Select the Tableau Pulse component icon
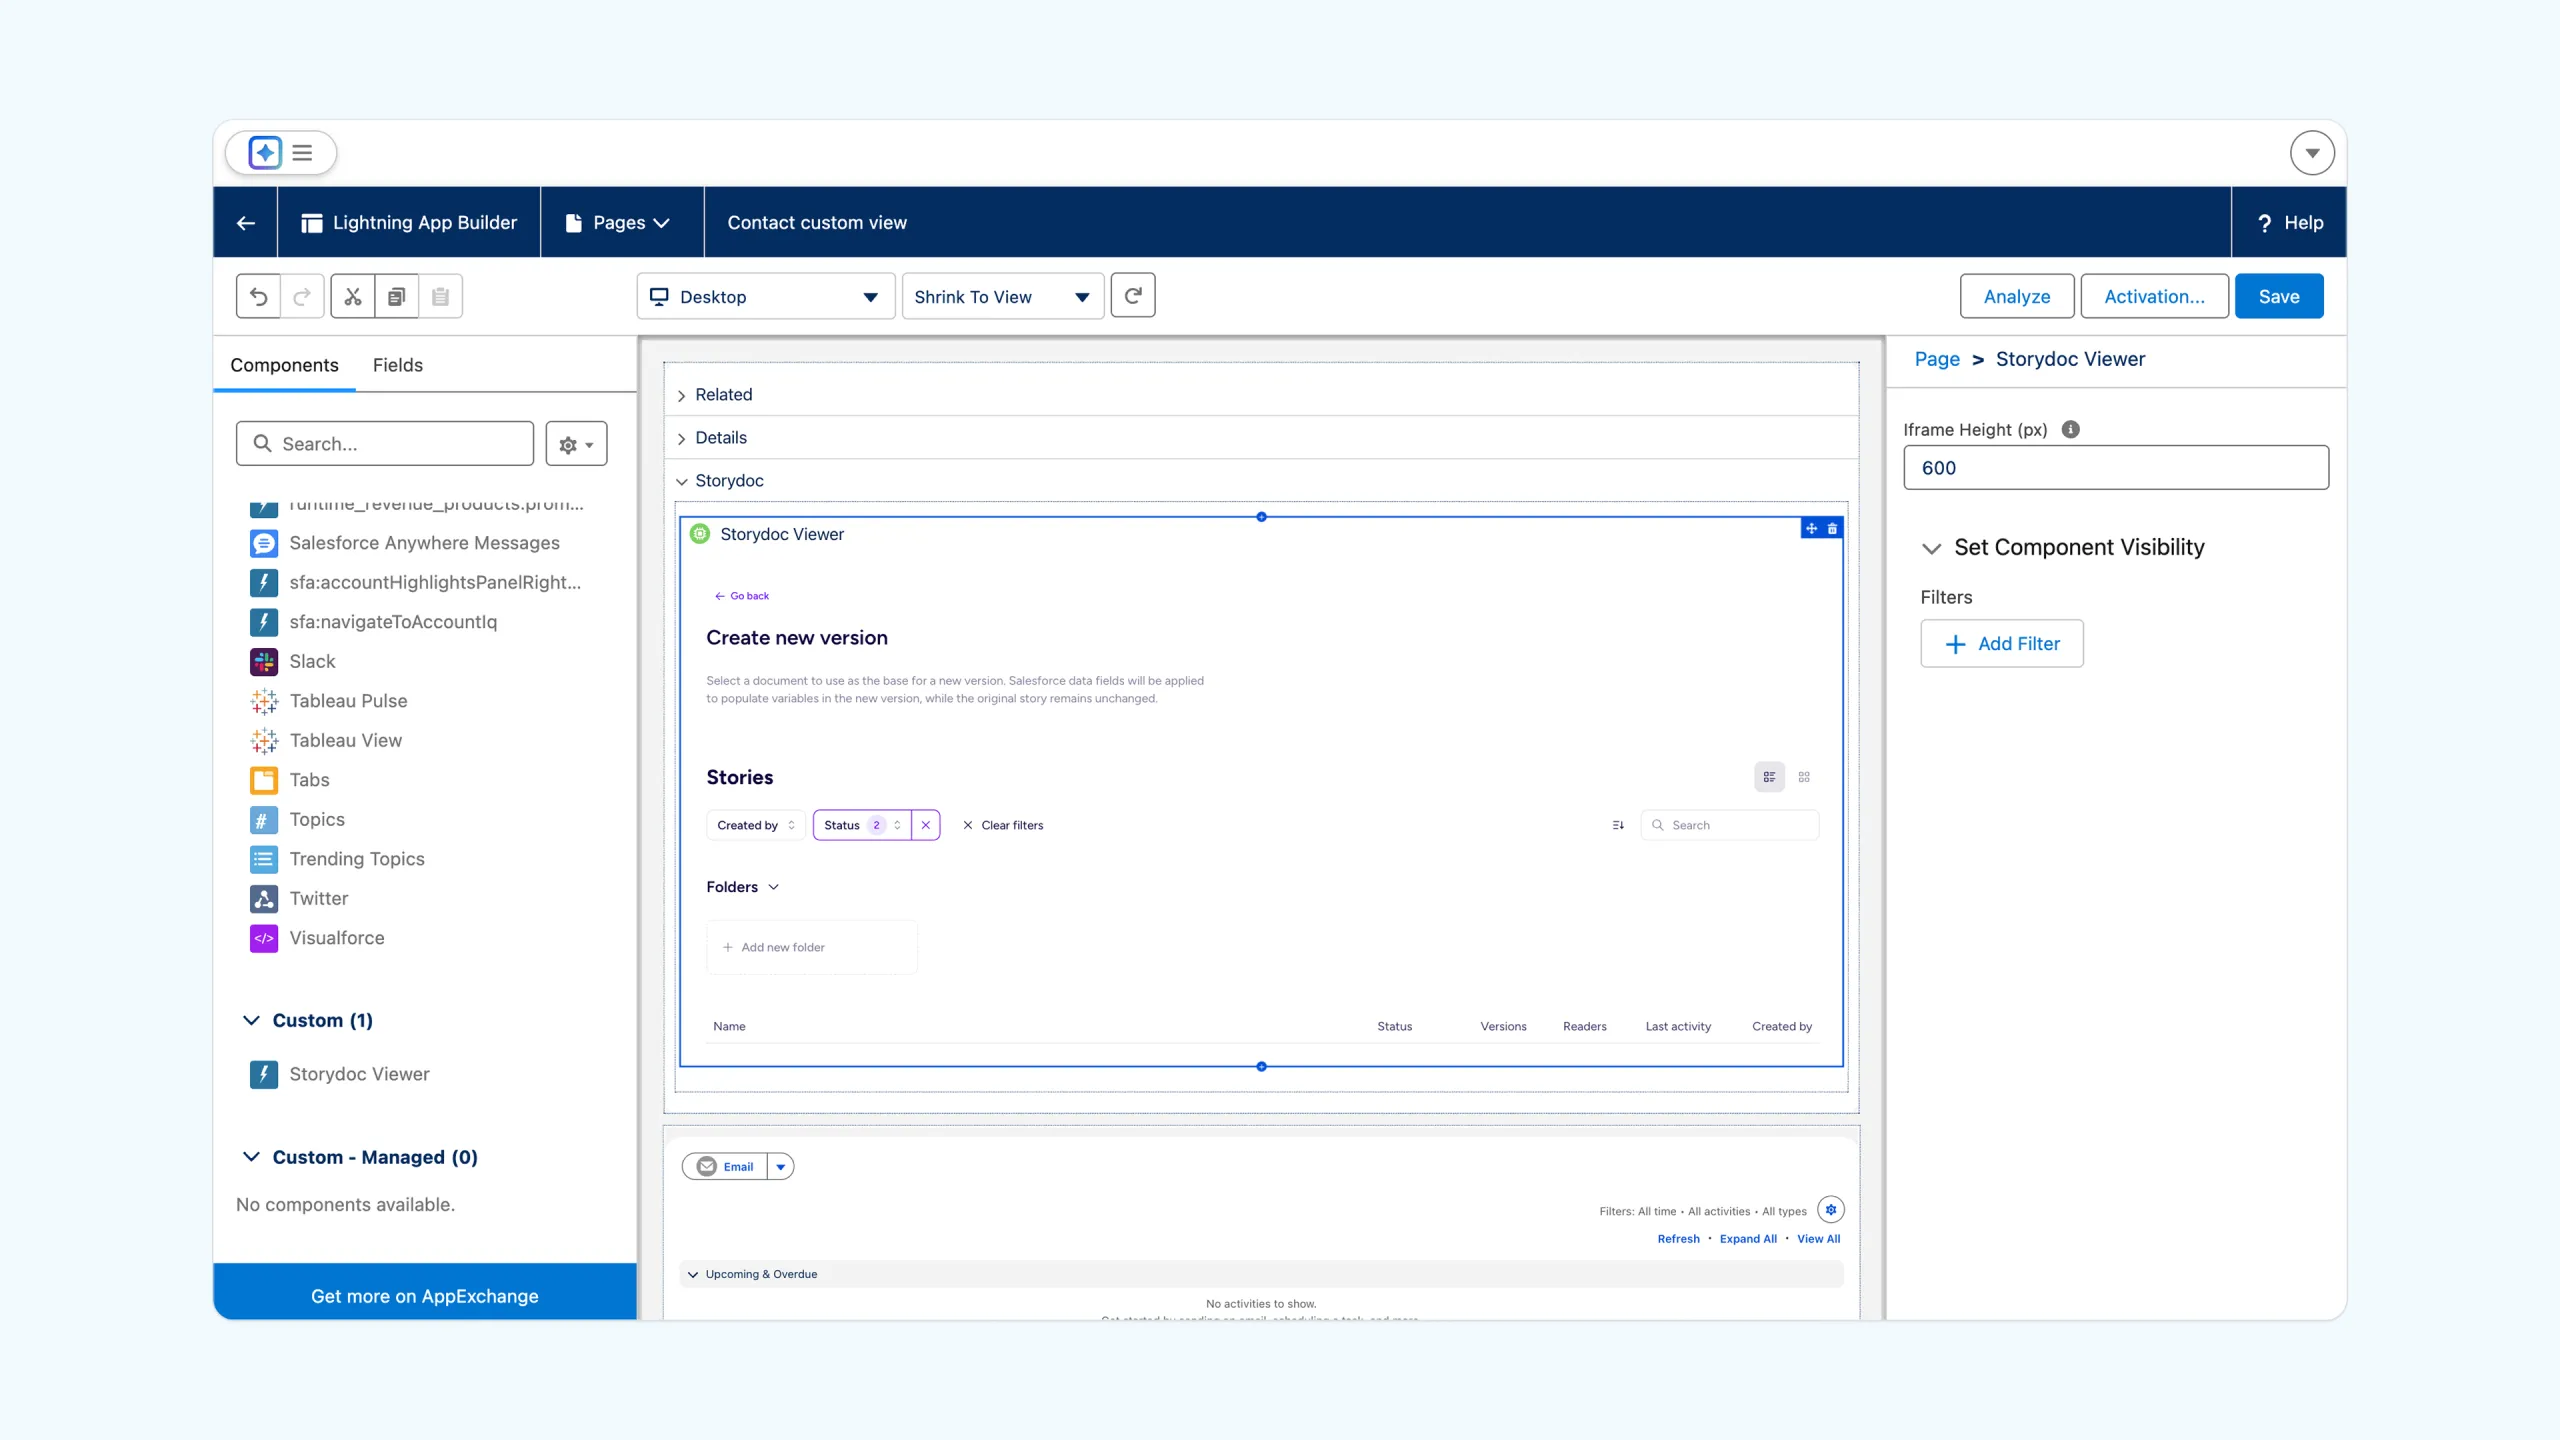The height and width of the screenshot is (1440, 2560). 264,701
